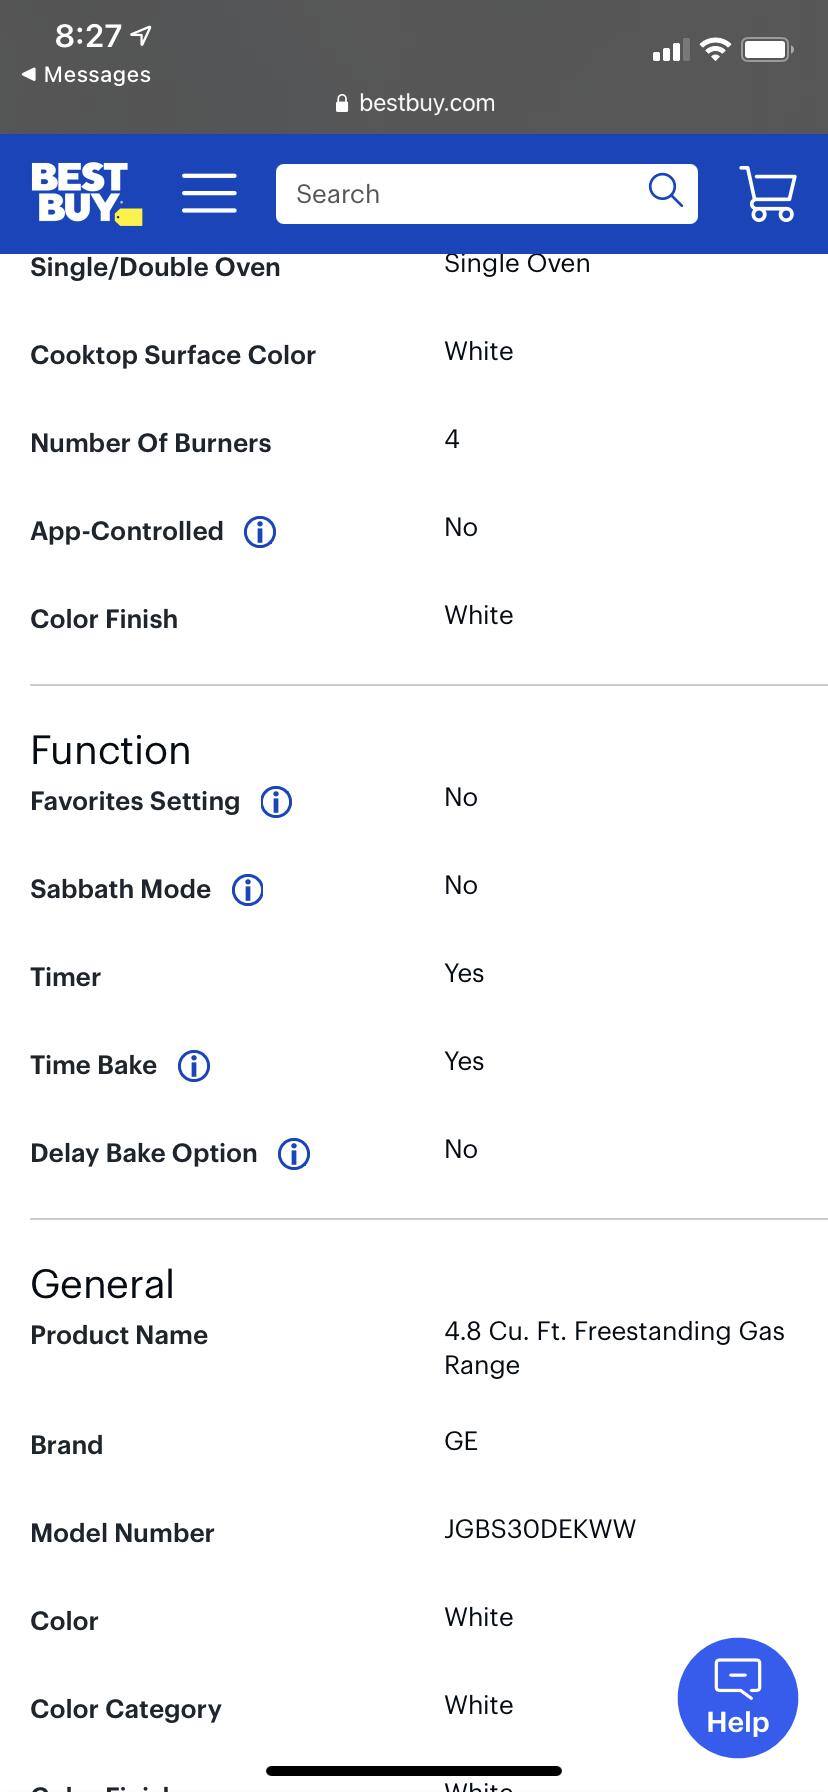The image size is (828, 1792).
Task: Open the hamburger navigation menu
Action: 209,193
